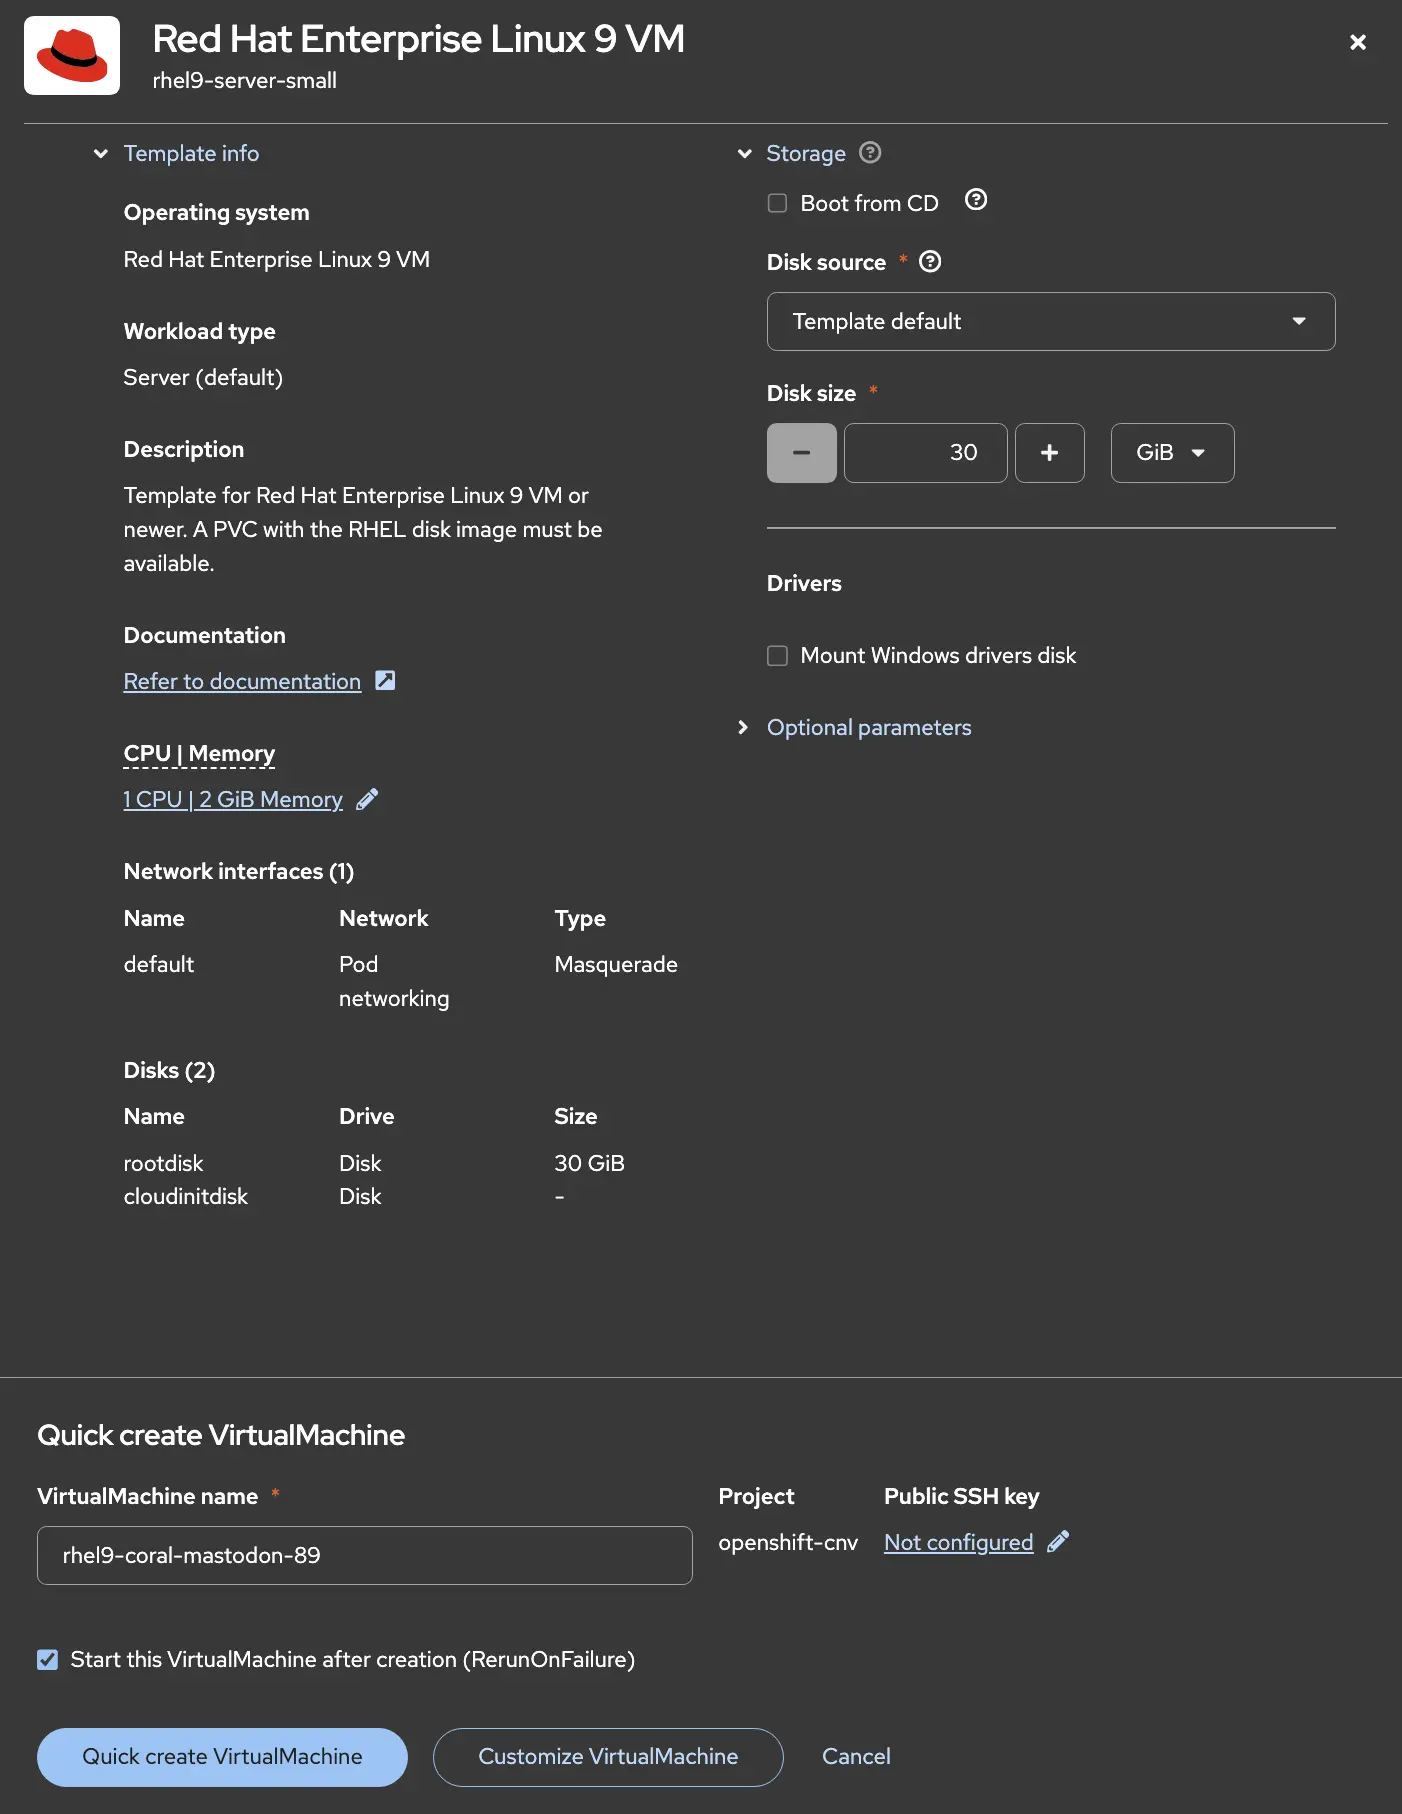Uncheck Start this VirtualMachine after creation
Screen dimensions: 1402x1814
(47, 1660)
